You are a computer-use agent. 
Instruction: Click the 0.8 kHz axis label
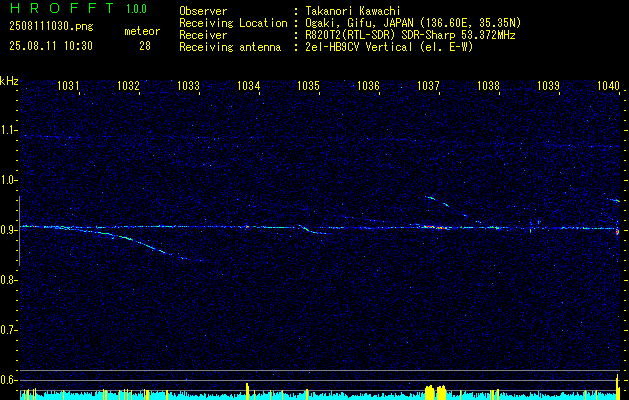(x=9, y=280)
